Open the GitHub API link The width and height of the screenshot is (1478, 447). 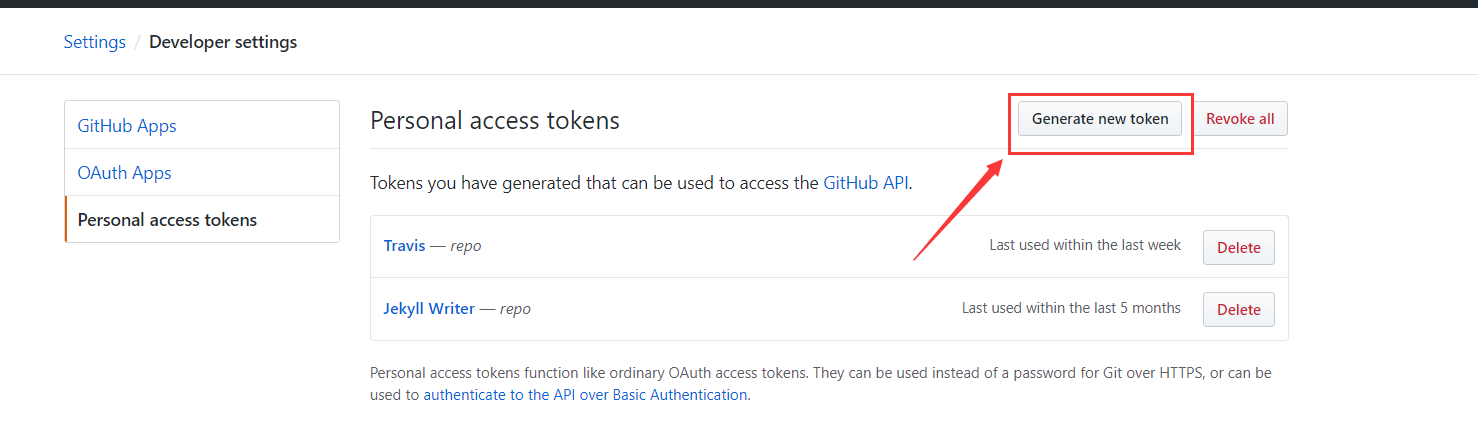[865, 183]
